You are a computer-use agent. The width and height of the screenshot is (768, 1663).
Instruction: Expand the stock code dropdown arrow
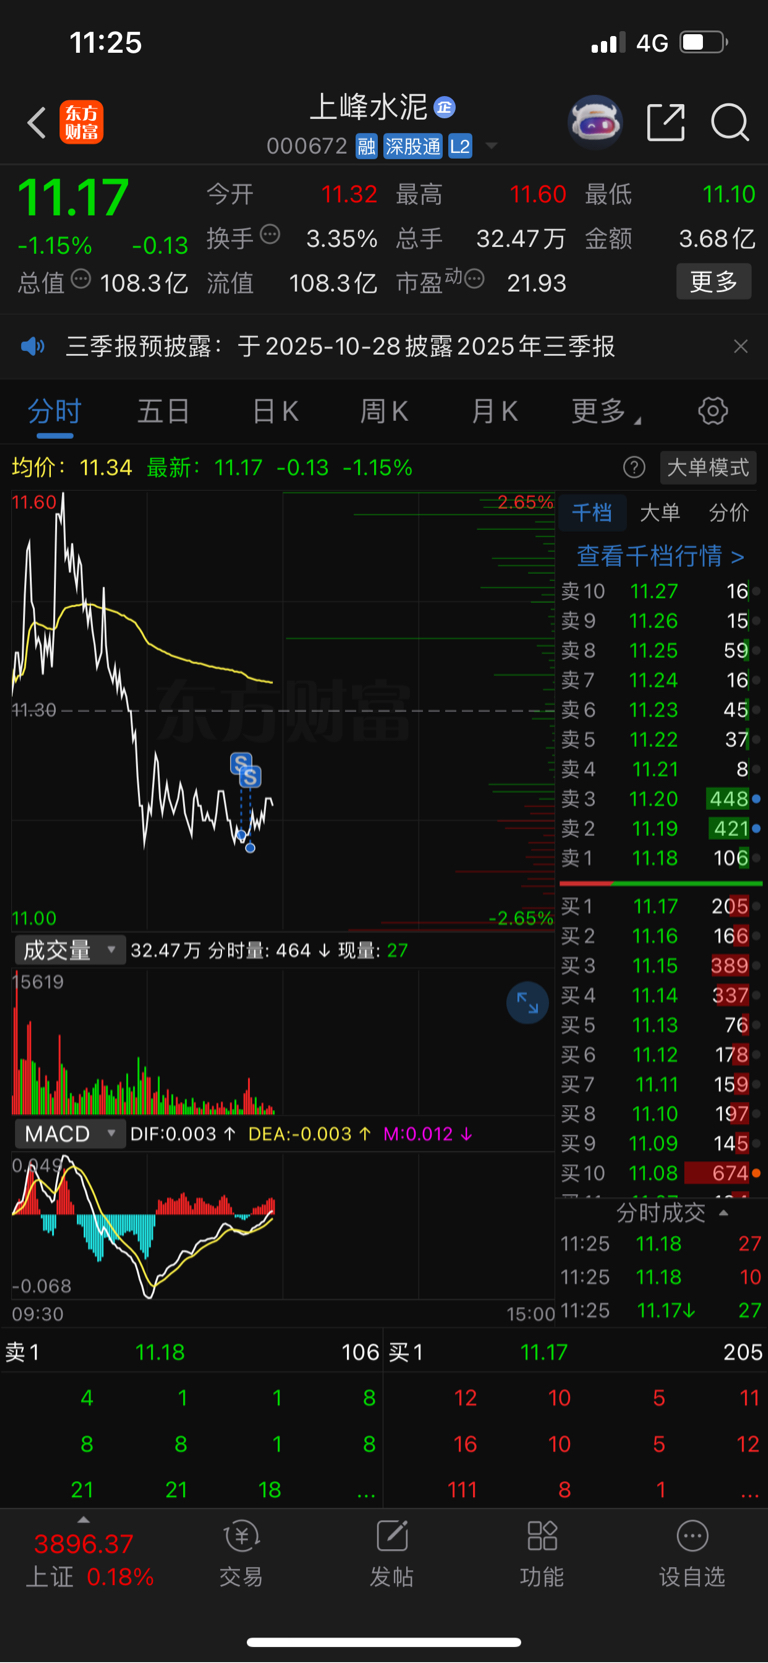click(491, 146)
